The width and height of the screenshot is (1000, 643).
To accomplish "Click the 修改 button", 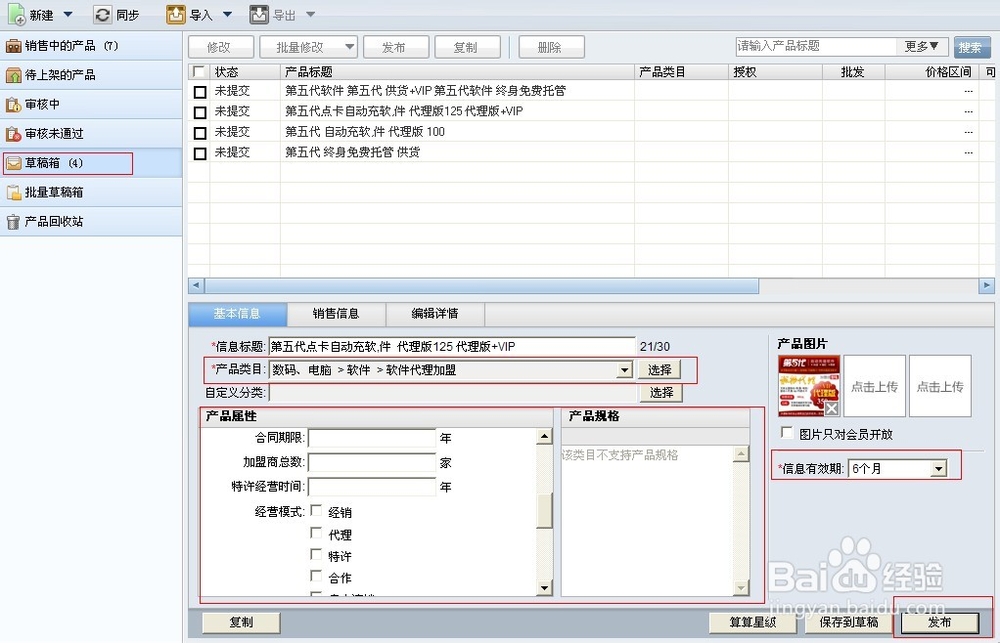I will tap(221, 47).
